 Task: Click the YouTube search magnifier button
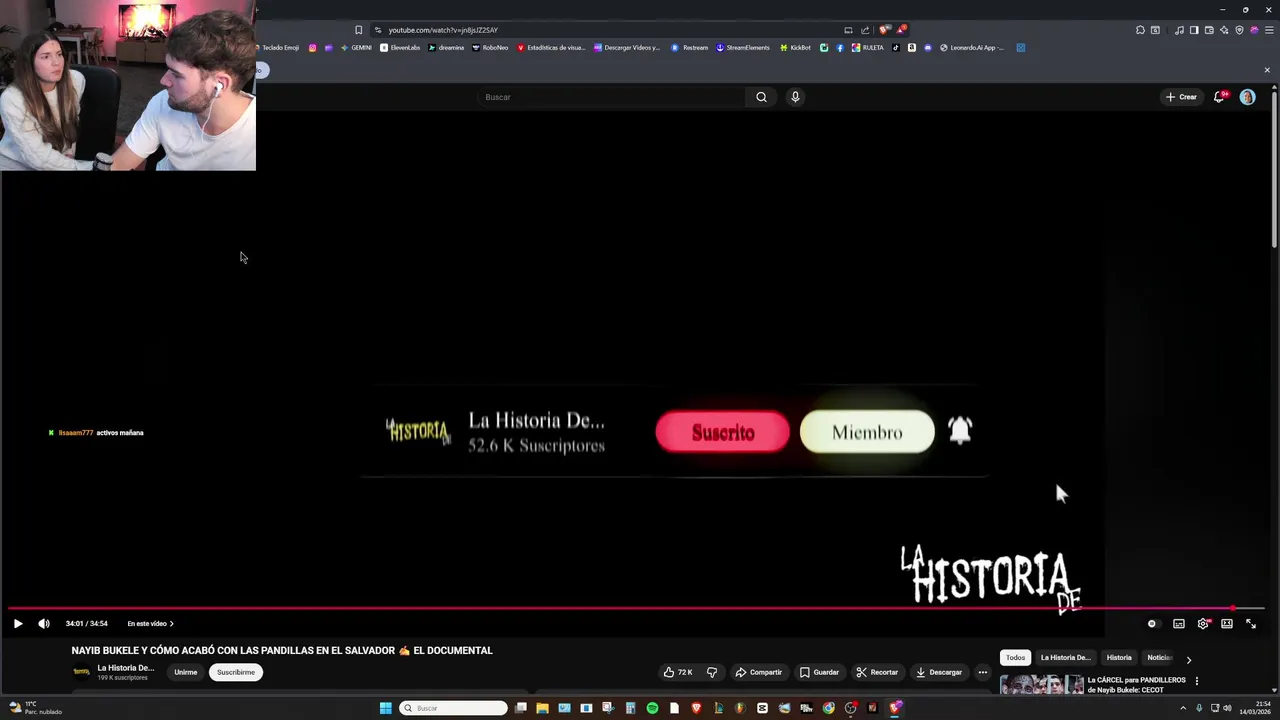761,97
